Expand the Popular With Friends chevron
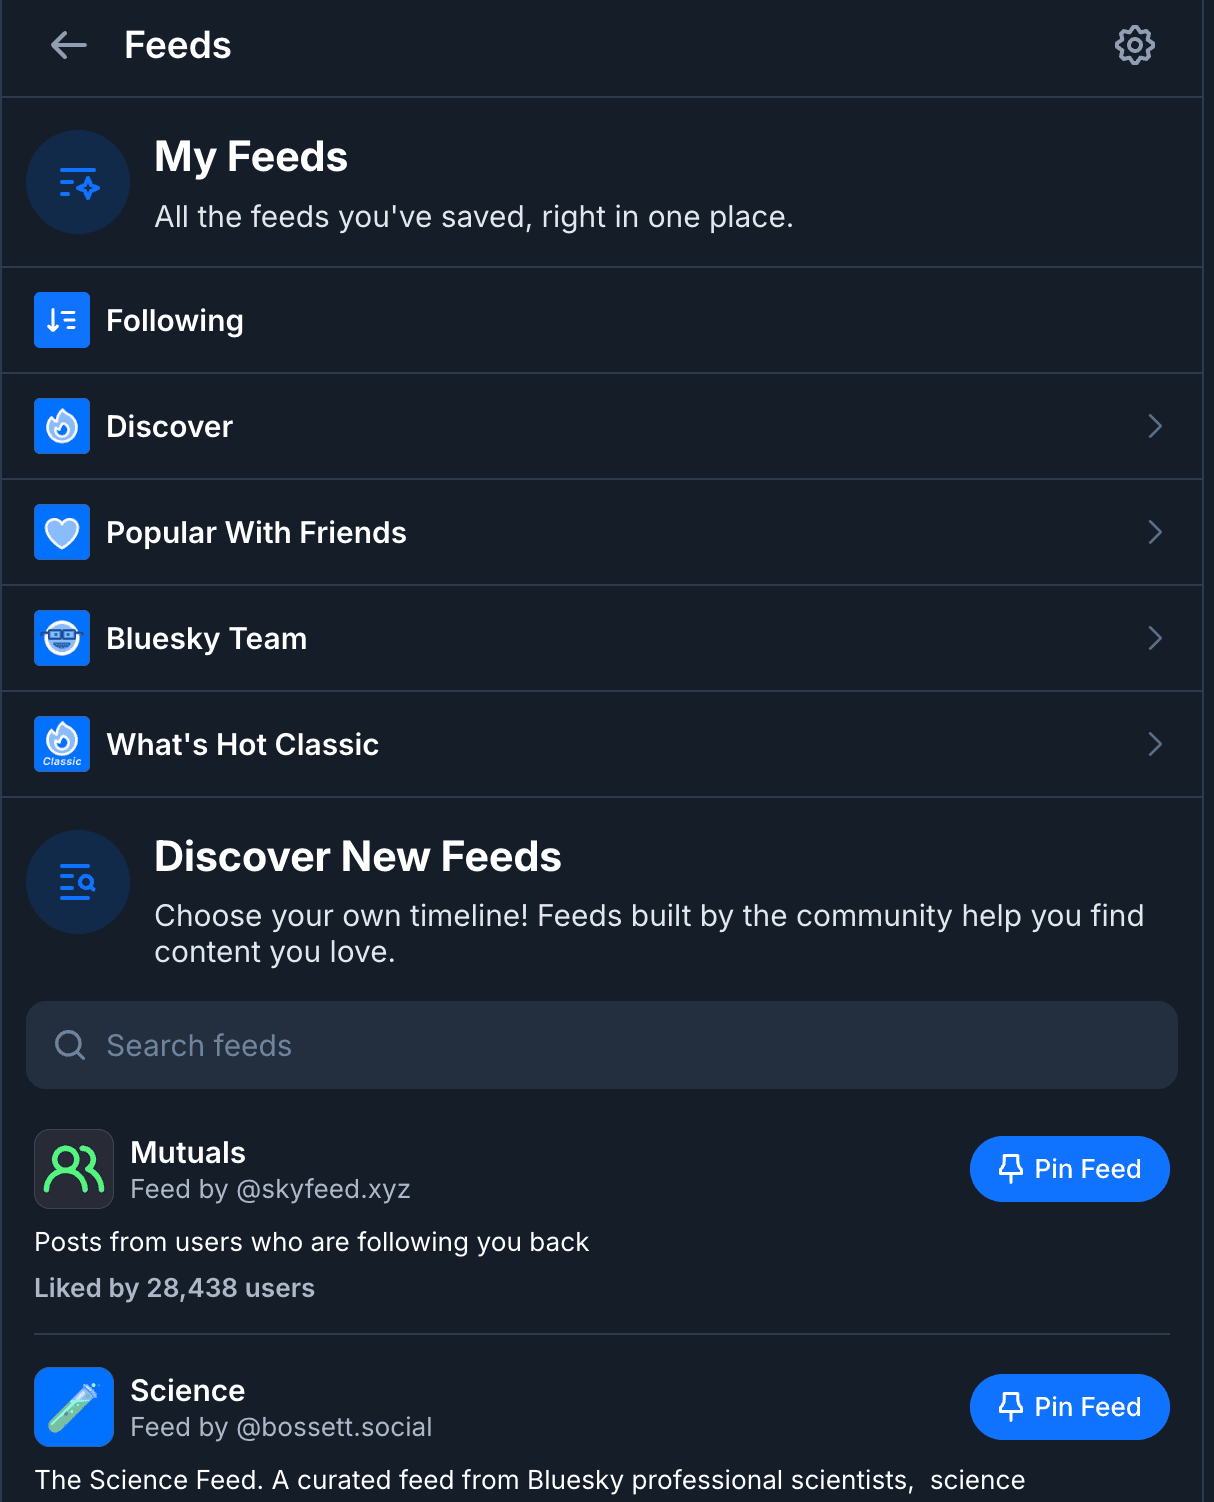This screenshot has width=1214, height=1502. pyautogui.click(x=1155, y=532)
